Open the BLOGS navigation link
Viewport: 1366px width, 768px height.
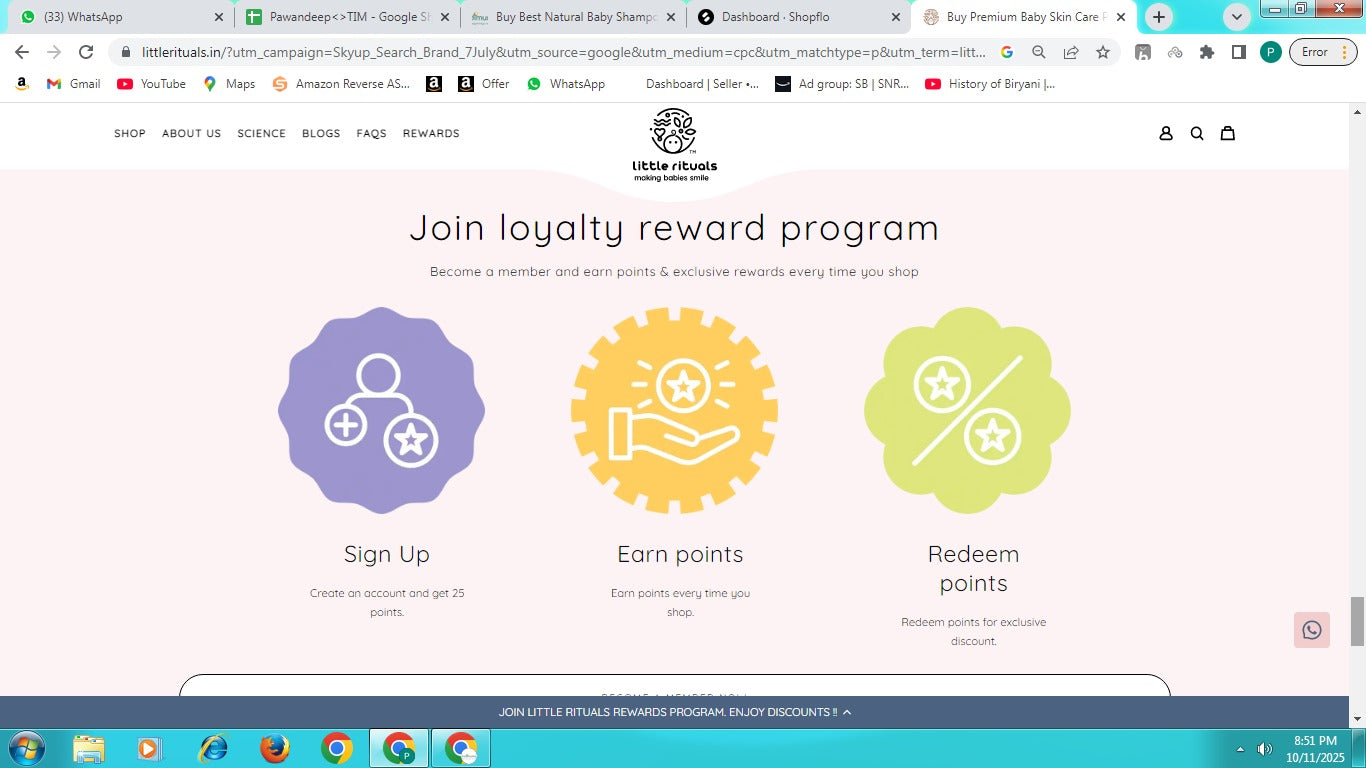click(x=321, y=133)
